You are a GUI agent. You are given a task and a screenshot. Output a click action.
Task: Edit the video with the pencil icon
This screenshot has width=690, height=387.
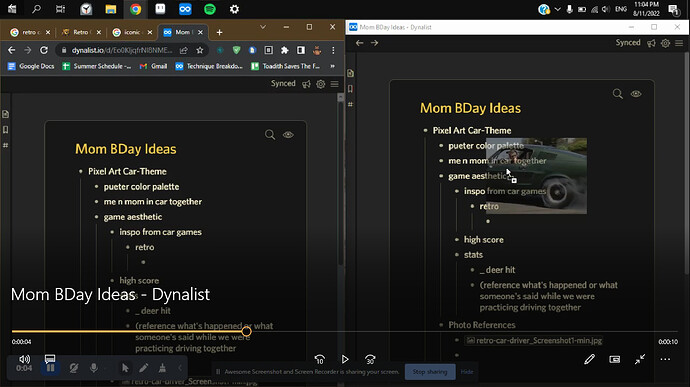pyautogui.click(x=589, y=360)
